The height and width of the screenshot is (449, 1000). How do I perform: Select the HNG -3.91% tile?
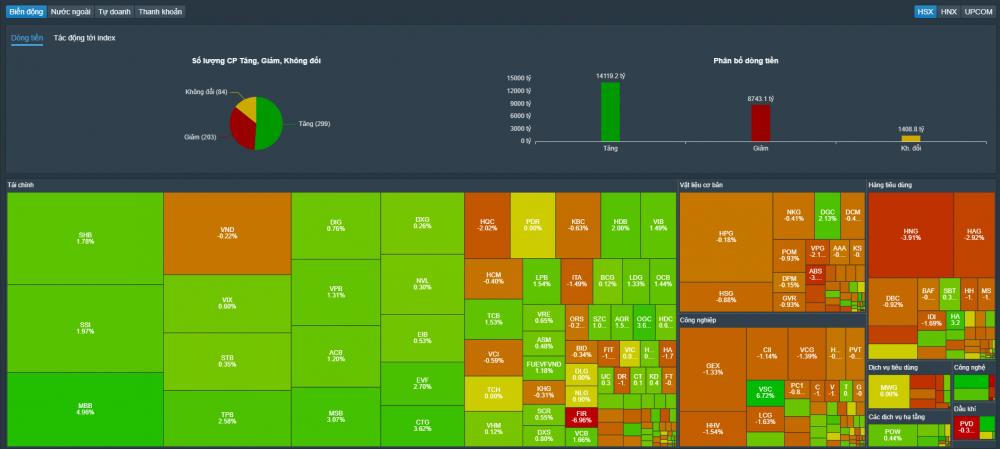click(x=910, y=235)
